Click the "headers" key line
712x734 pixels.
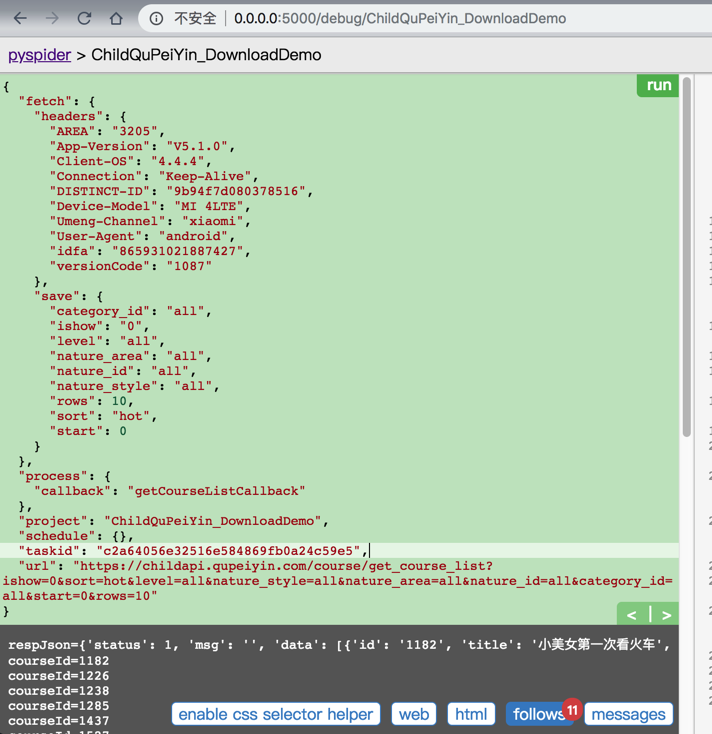tap(80, 117)
